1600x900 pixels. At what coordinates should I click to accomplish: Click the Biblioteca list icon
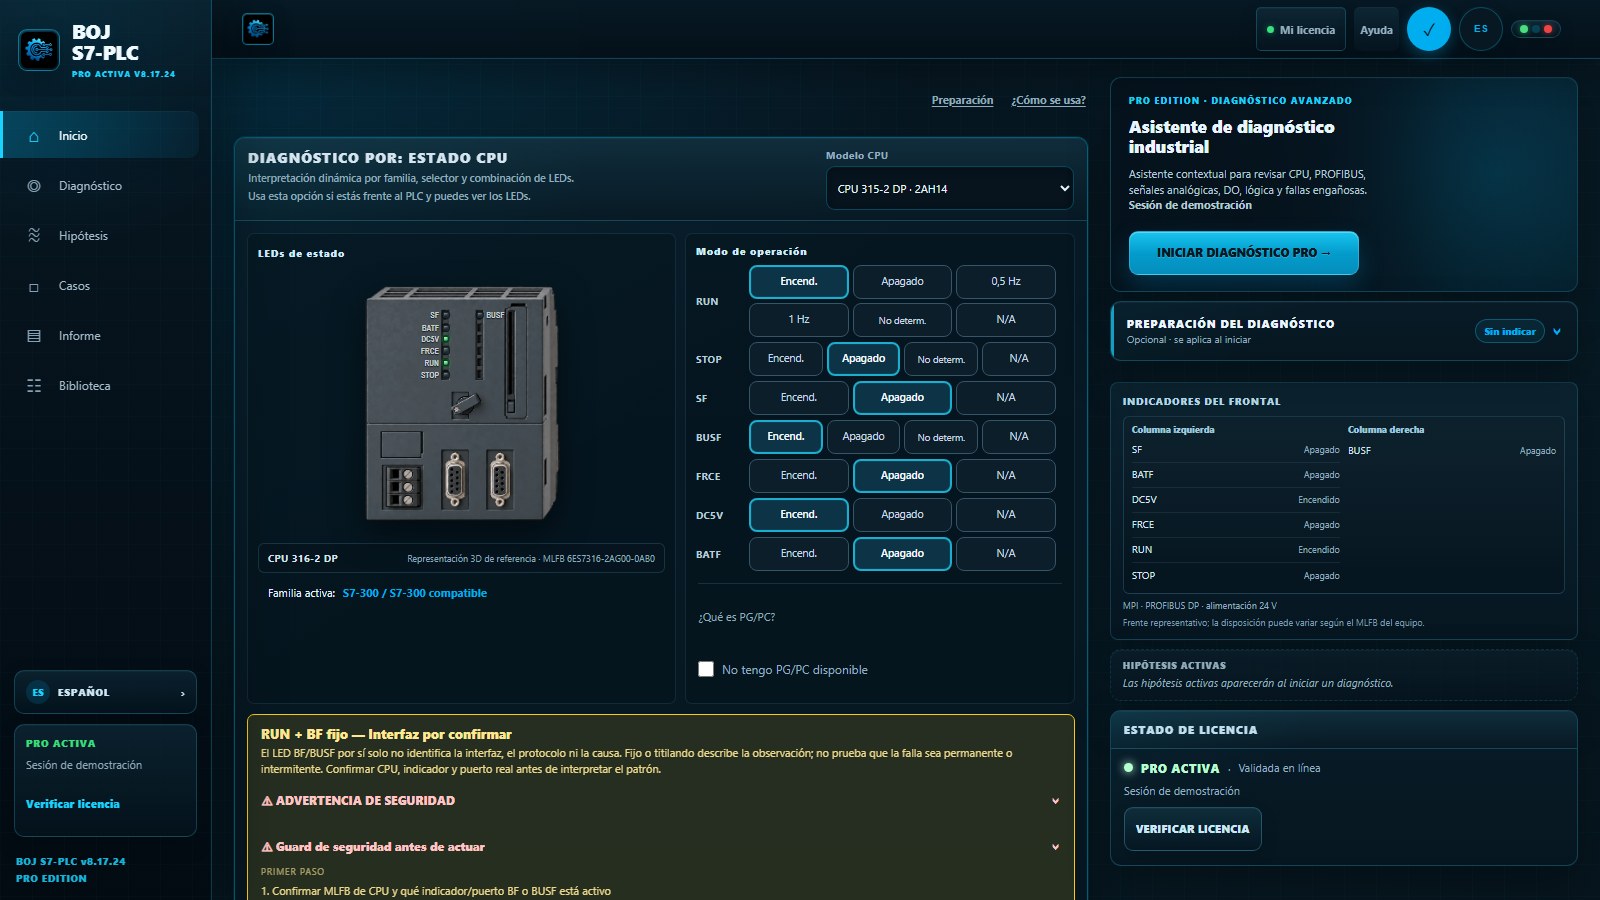pyautogui.click(x=34, y=386)
